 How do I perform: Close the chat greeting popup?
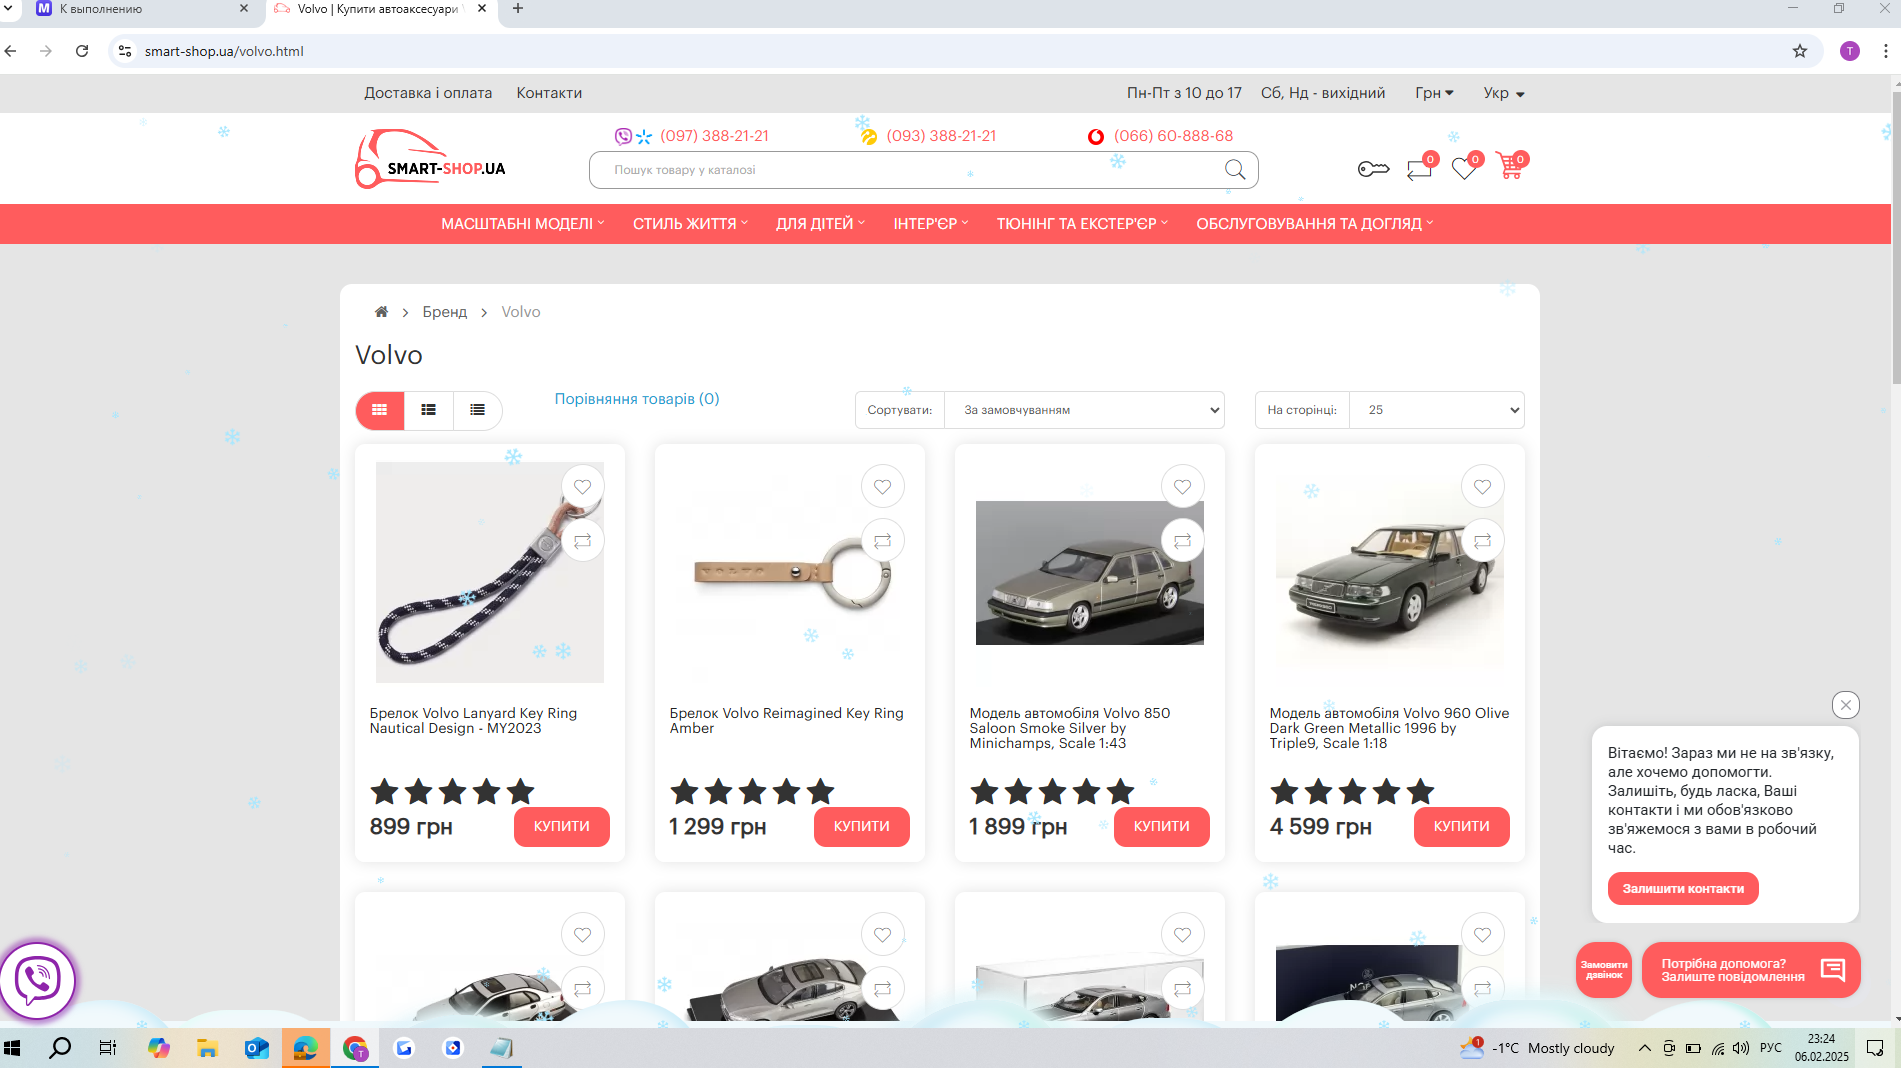coord(1846,705)
